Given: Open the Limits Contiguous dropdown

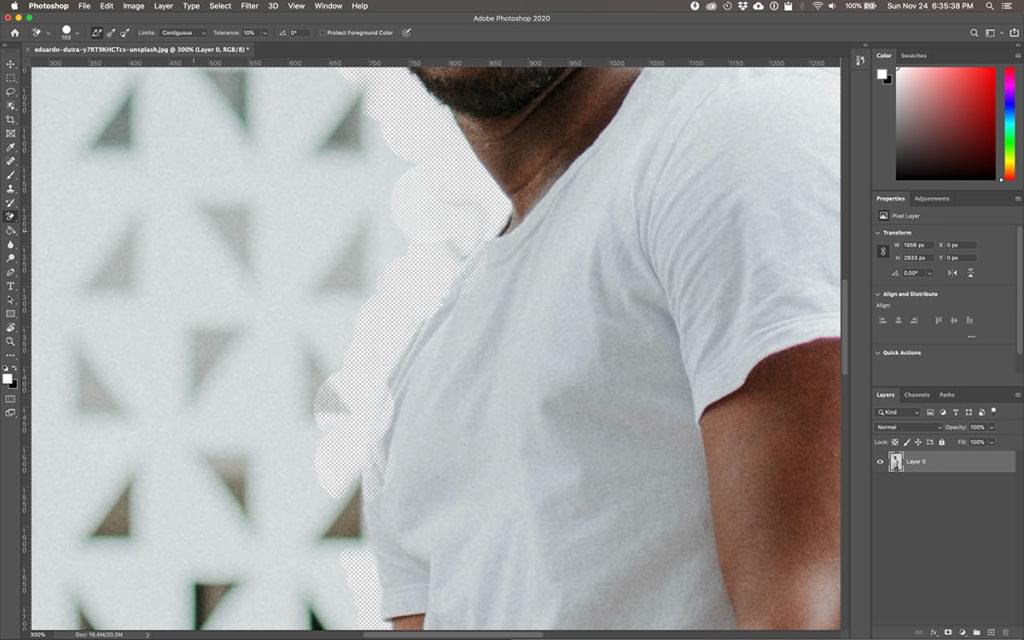Looking at the screenshot, I should (184, 33).
